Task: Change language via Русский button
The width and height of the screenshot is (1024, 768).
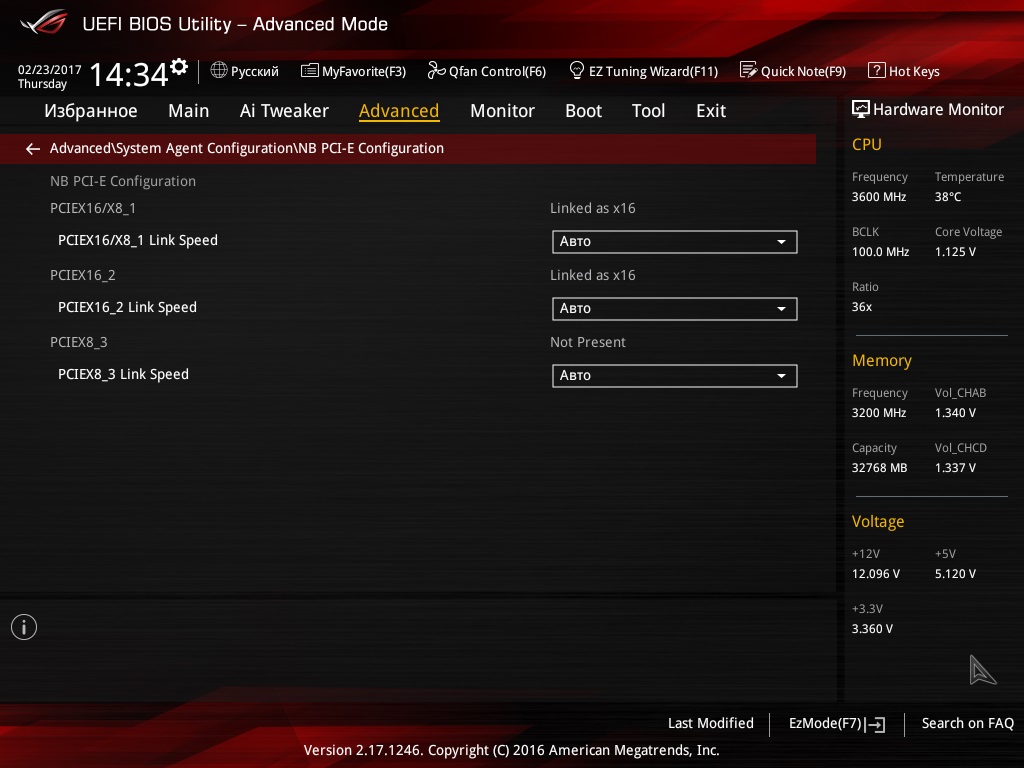Action: coord(245,71)
